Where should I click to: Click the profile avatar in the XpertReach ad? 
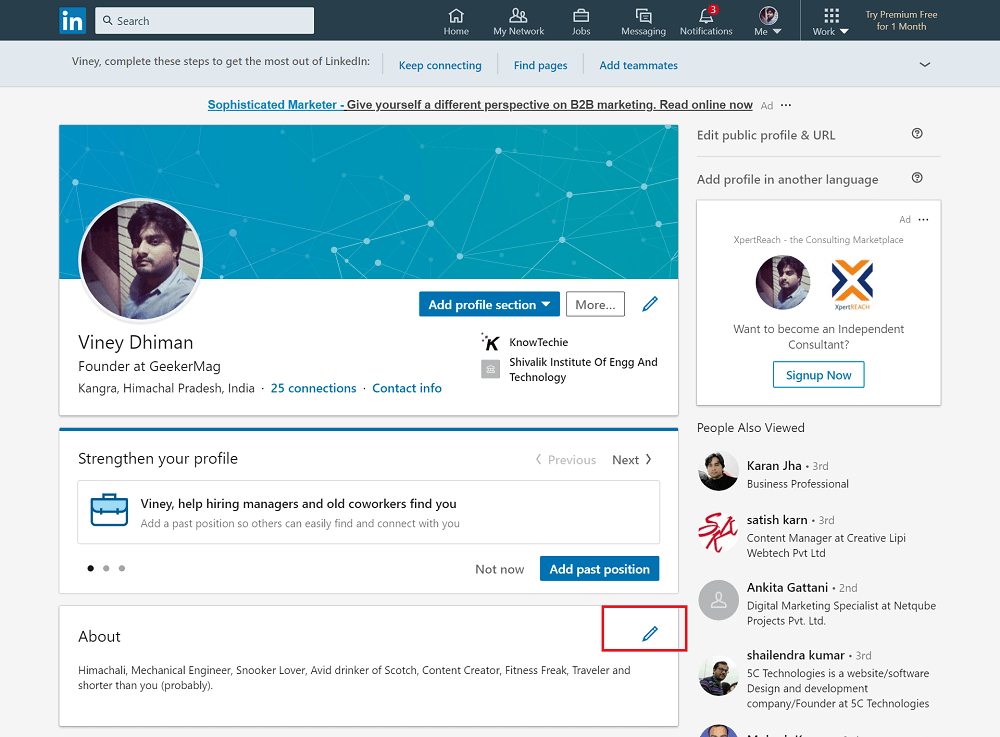pos(783,282)
